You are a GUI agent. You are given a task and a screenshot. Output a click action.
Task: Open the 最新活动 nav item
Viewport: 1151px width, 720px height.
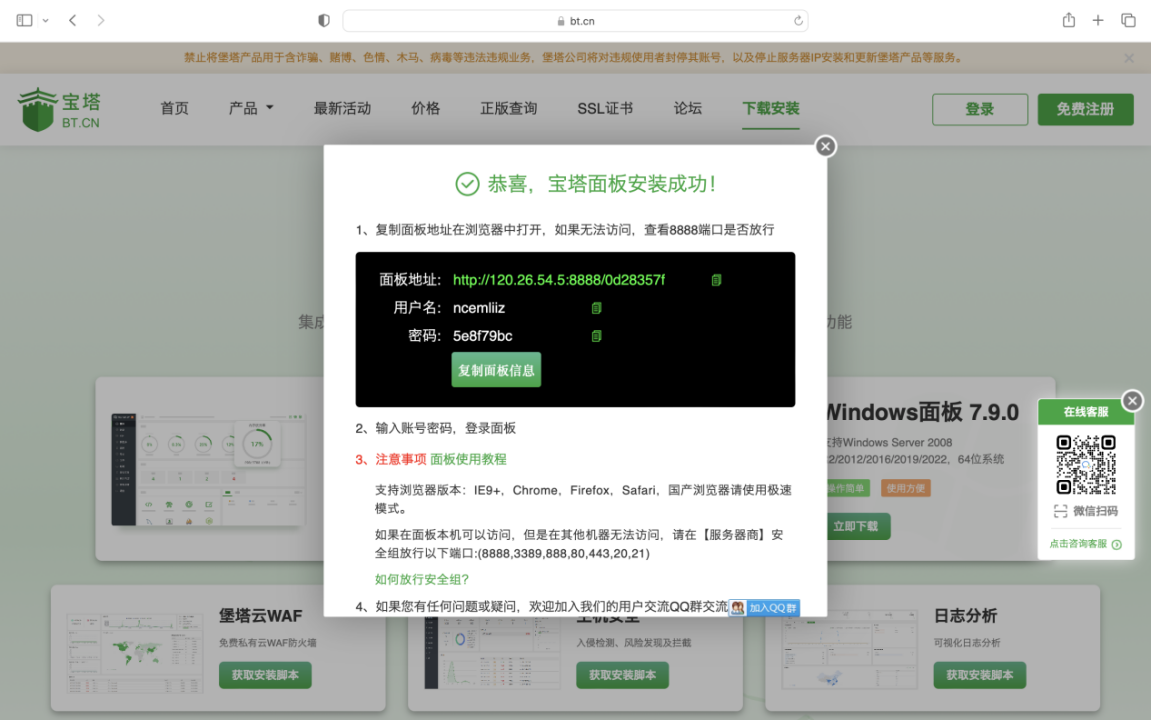[x=342, y=109]
